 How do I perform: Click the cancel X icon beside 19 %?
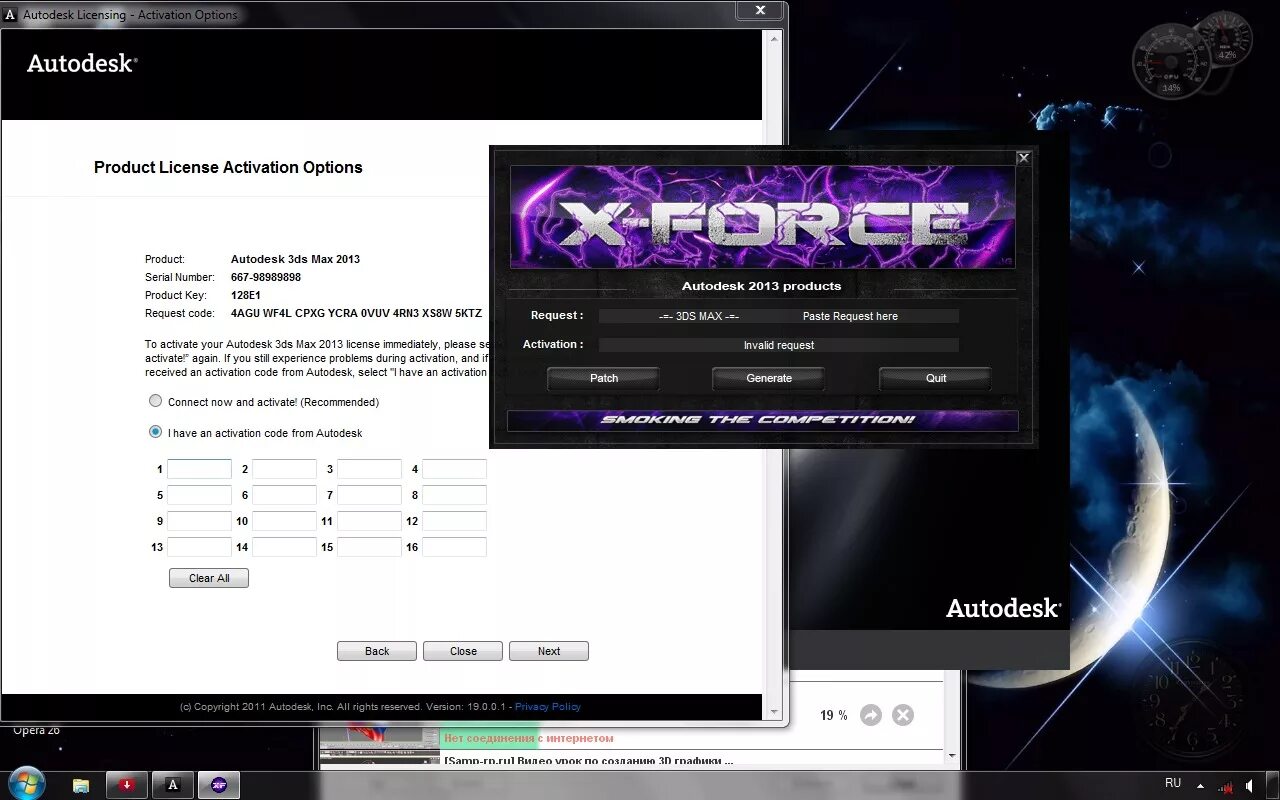tap(903, 715)
